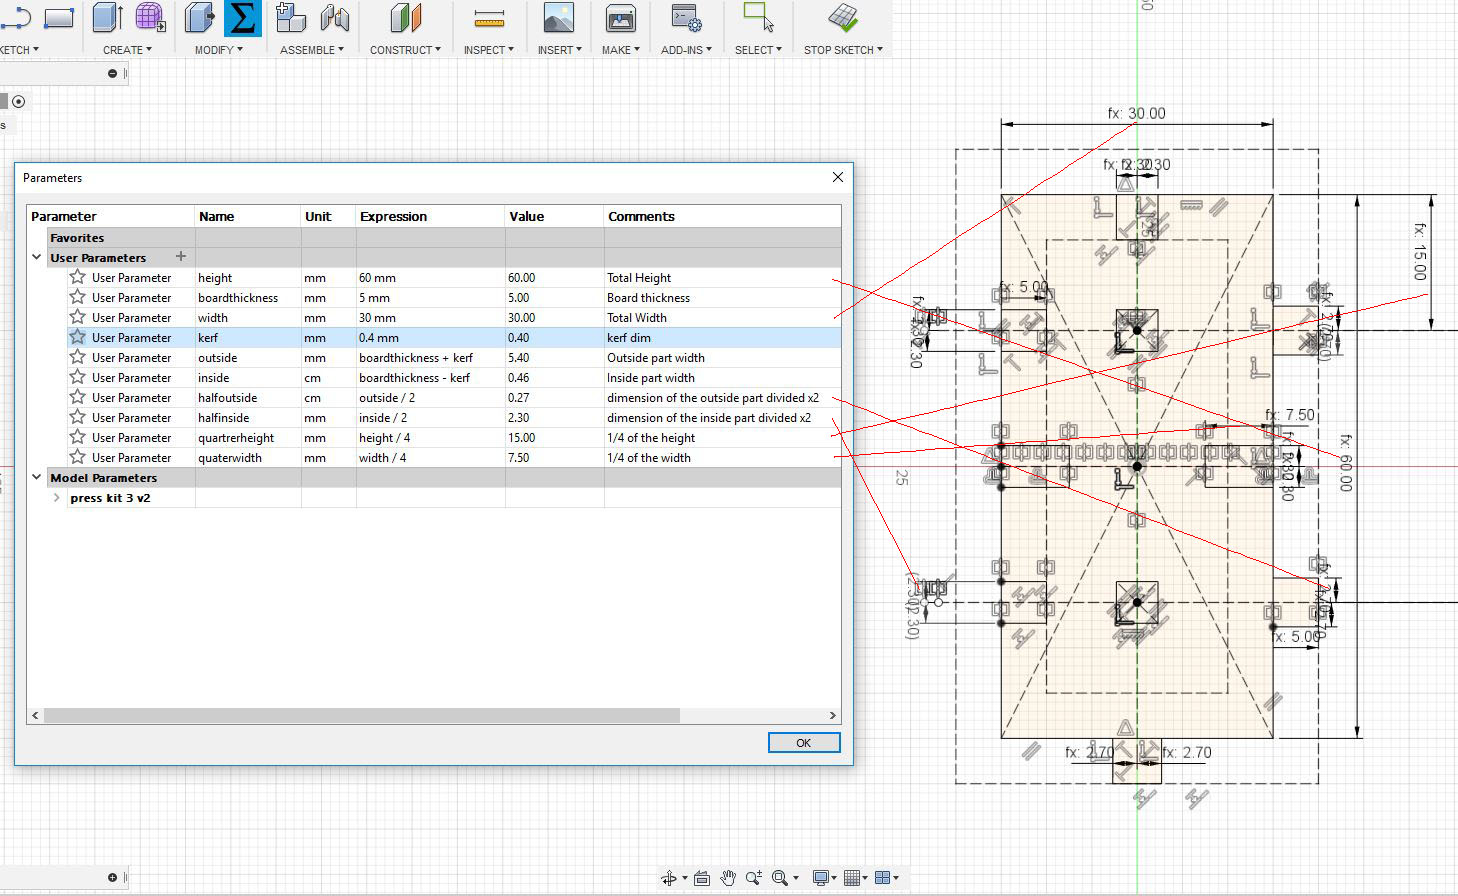Click the add user parameter plus icon
Screen dimensions: 1458x896
pos(181,257)
